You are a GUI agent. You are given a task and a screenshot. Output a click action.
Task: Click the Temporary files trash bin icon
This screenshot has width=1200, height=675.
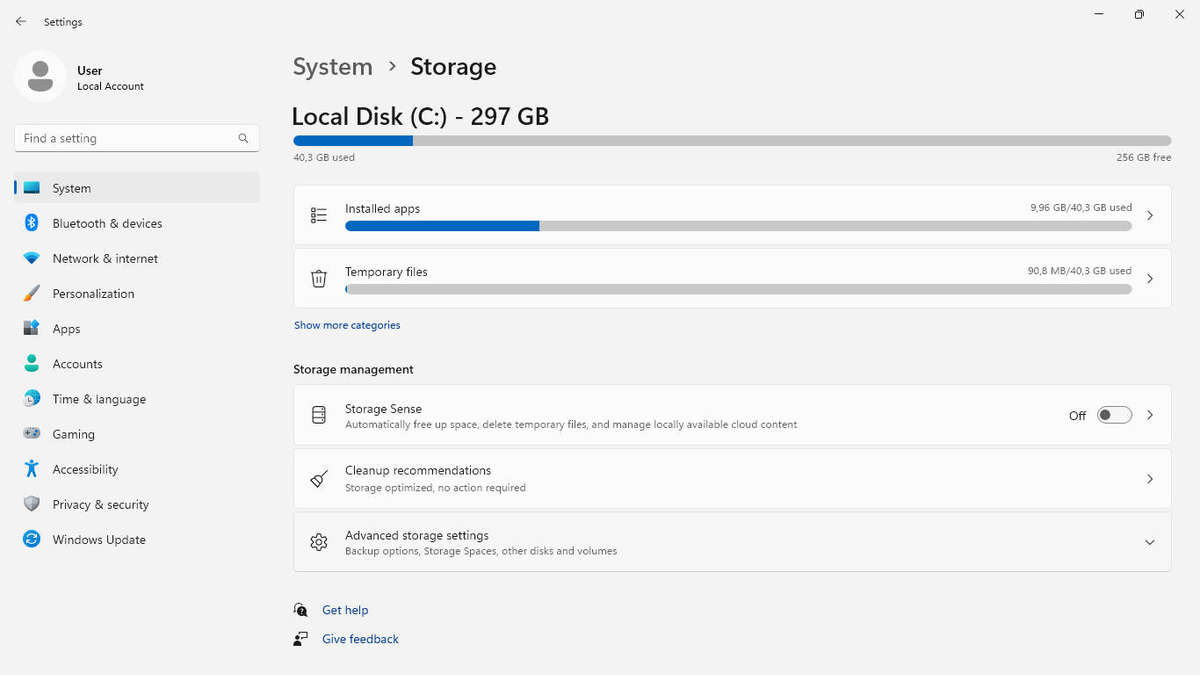tap(319, 279)
